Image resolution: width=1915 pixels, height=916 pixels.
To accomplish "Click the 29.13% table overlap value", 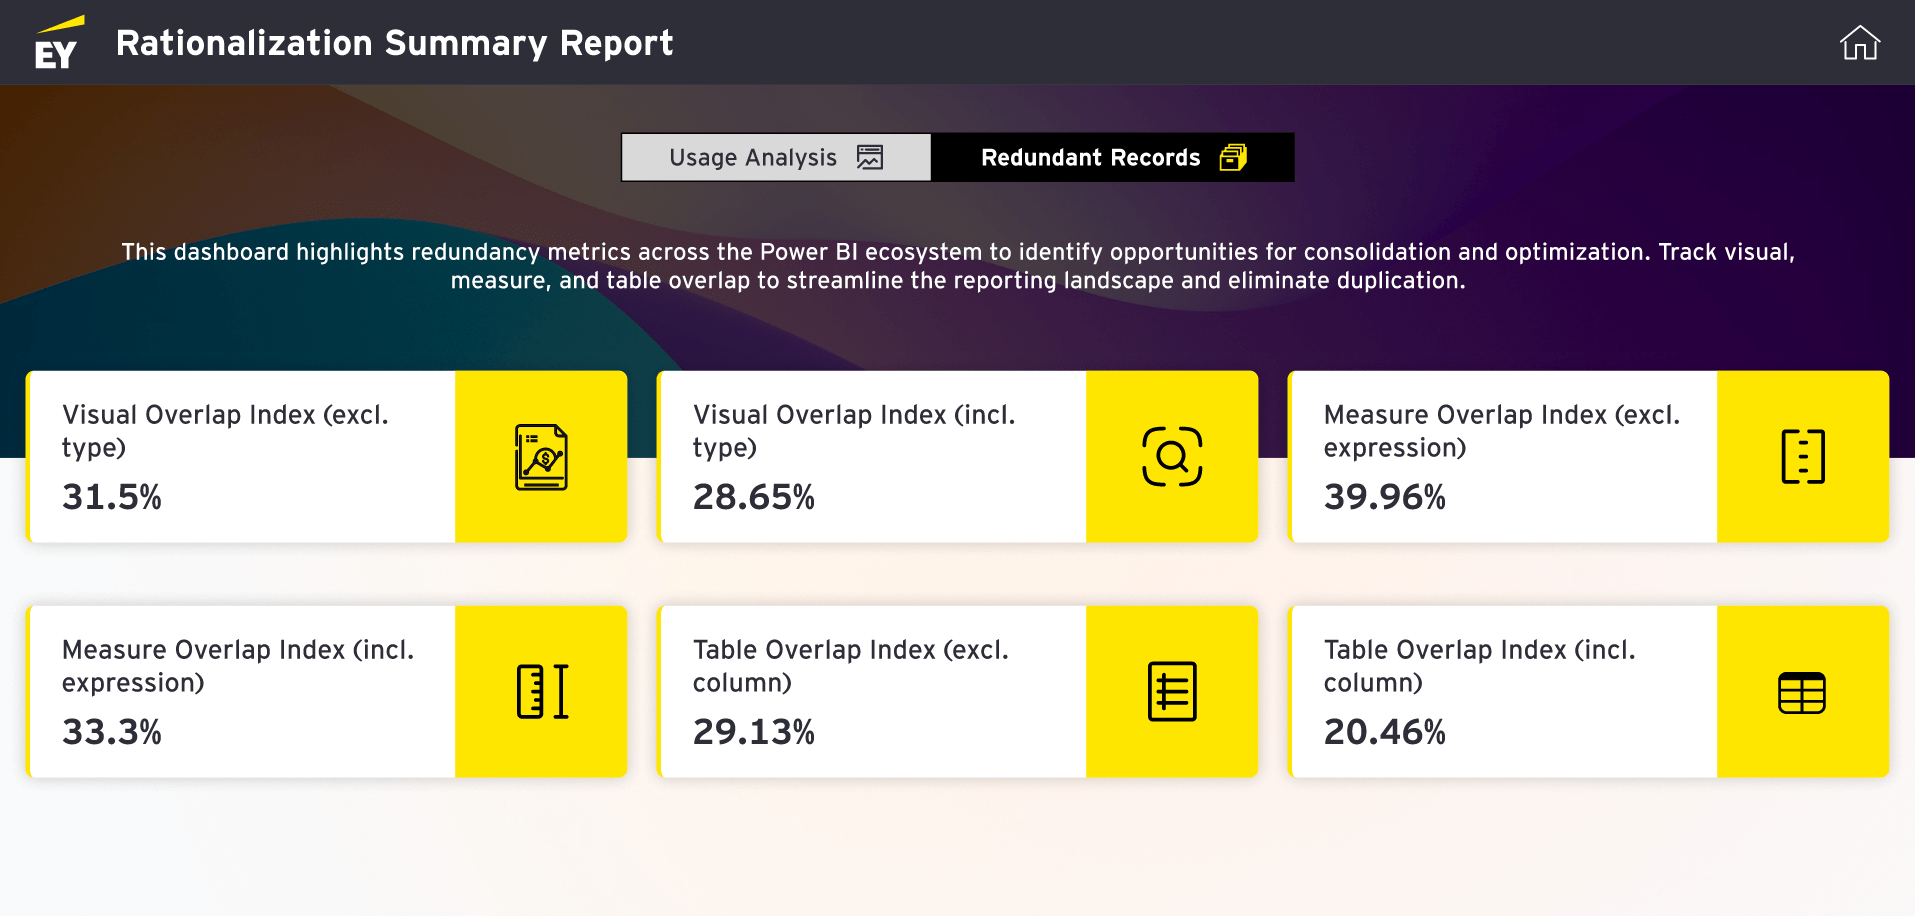I will [754, 732].
